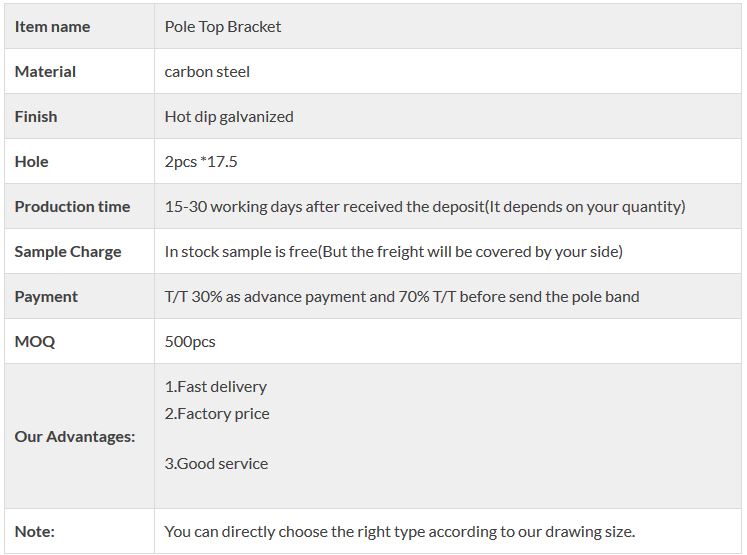The image size is (747, 555).
Task: Click the 'carbon steel' value
Action: pos(207,72)
